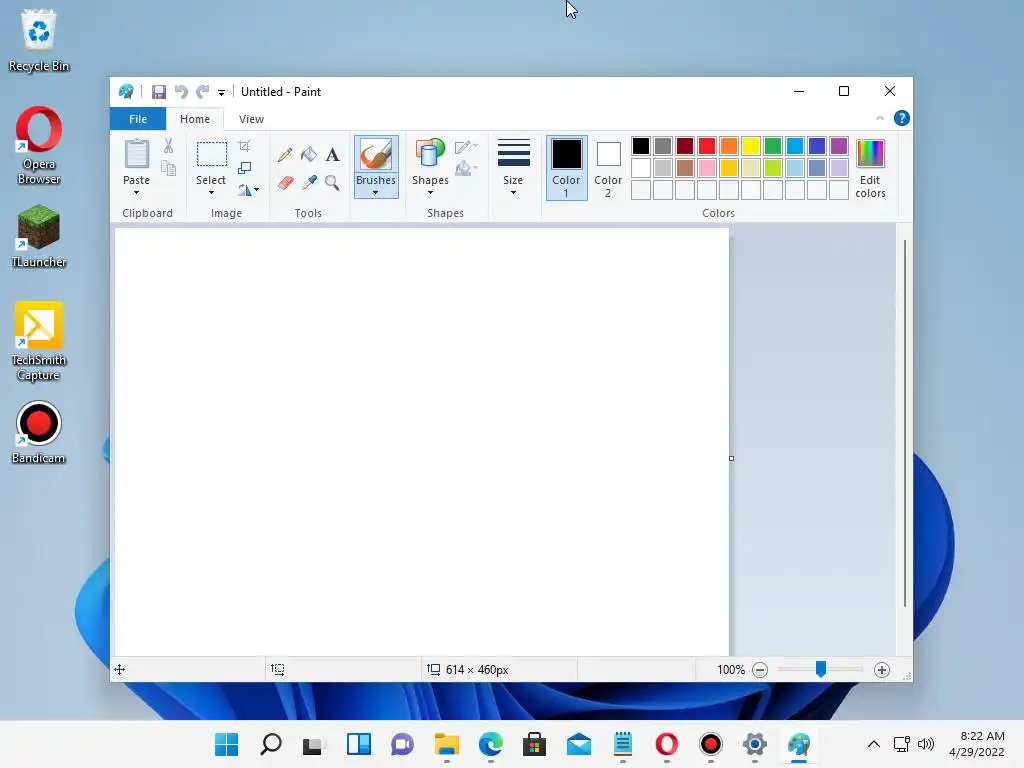Select the Magnifier tool
The image size is (1024, 768).
tap(332, 182)
